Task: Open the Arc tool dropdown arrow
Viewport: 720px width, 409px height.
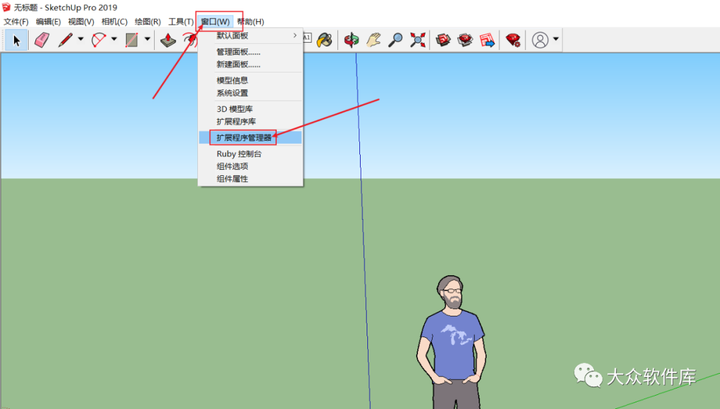Action: point(114,39)
